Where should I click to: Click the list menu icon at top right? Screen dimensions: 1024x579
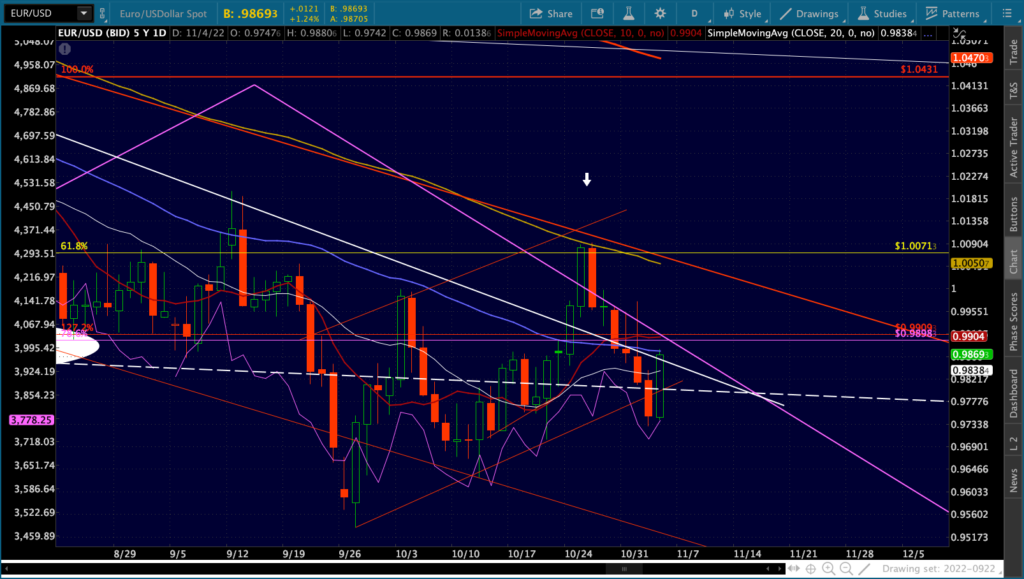tap(1007, 14)
